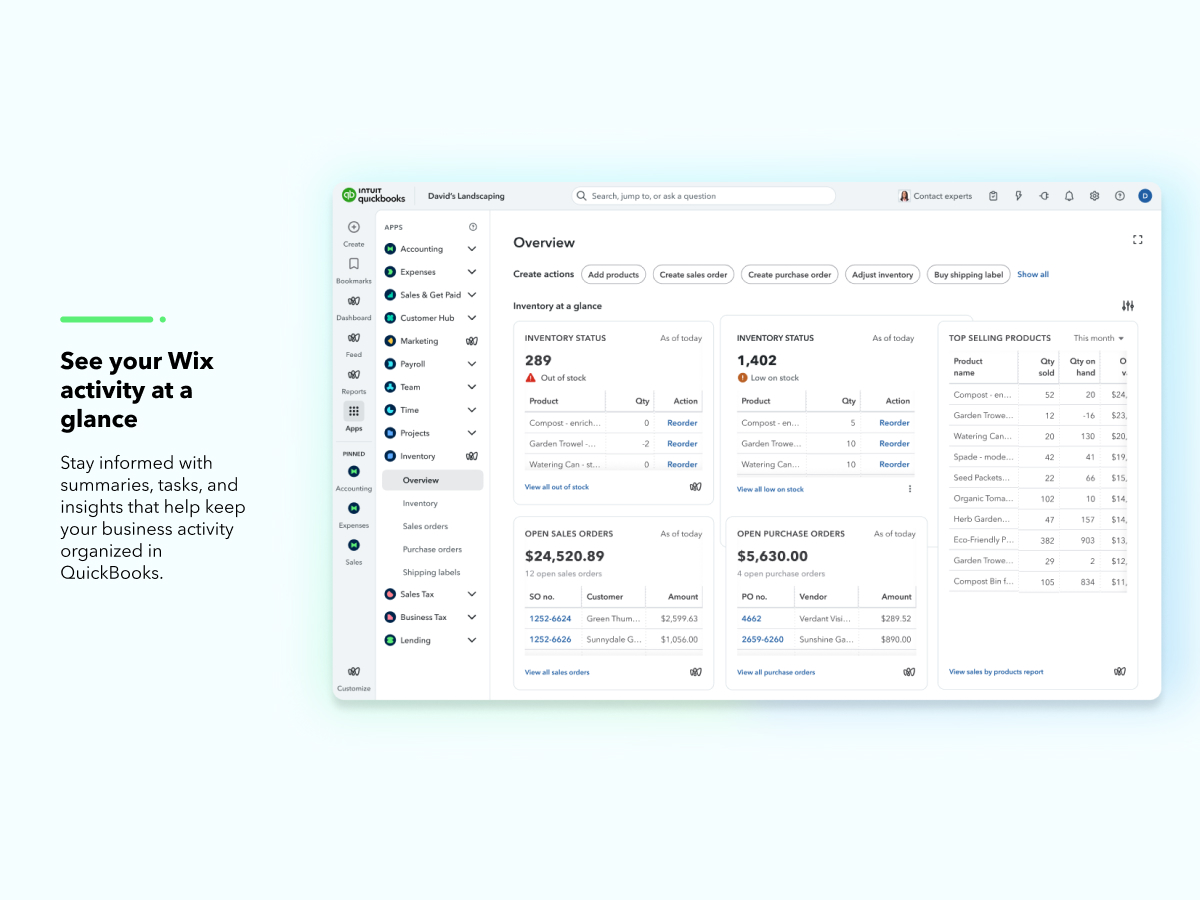Expand the Sales Tax chevron

tap(472, 594)
